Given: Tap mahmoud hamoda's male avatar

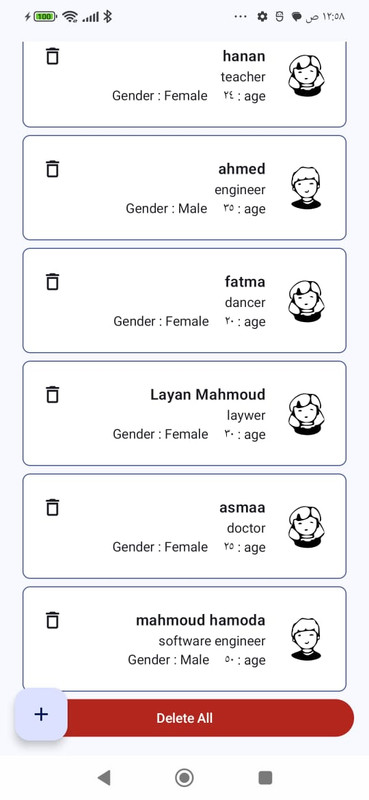Looking at the screenshot, I should [306, 639].
